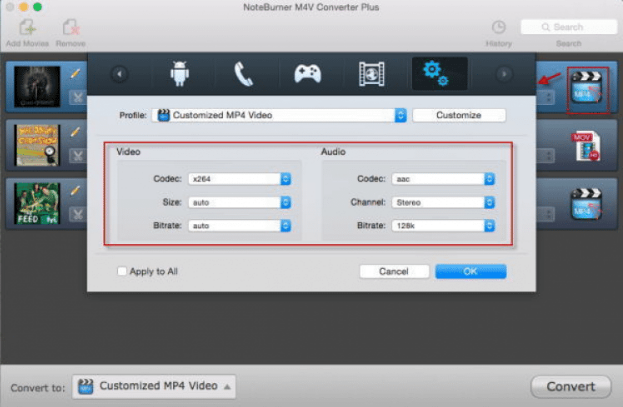Screen dimensions: 623x407
Task: Open the Video Codec x264 dropdown
Action: 240,179
